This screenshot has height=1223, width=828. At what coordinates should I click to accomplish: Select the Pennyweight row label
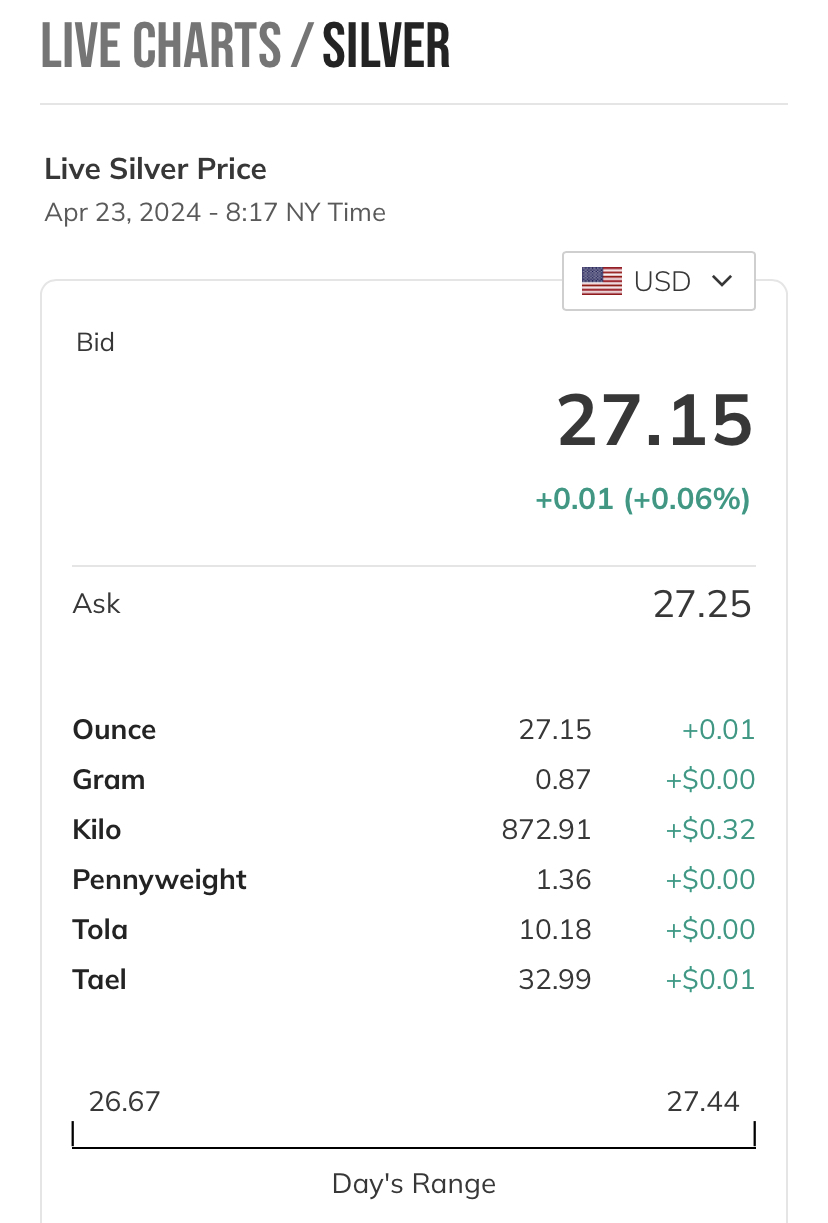tap(160, 880)
